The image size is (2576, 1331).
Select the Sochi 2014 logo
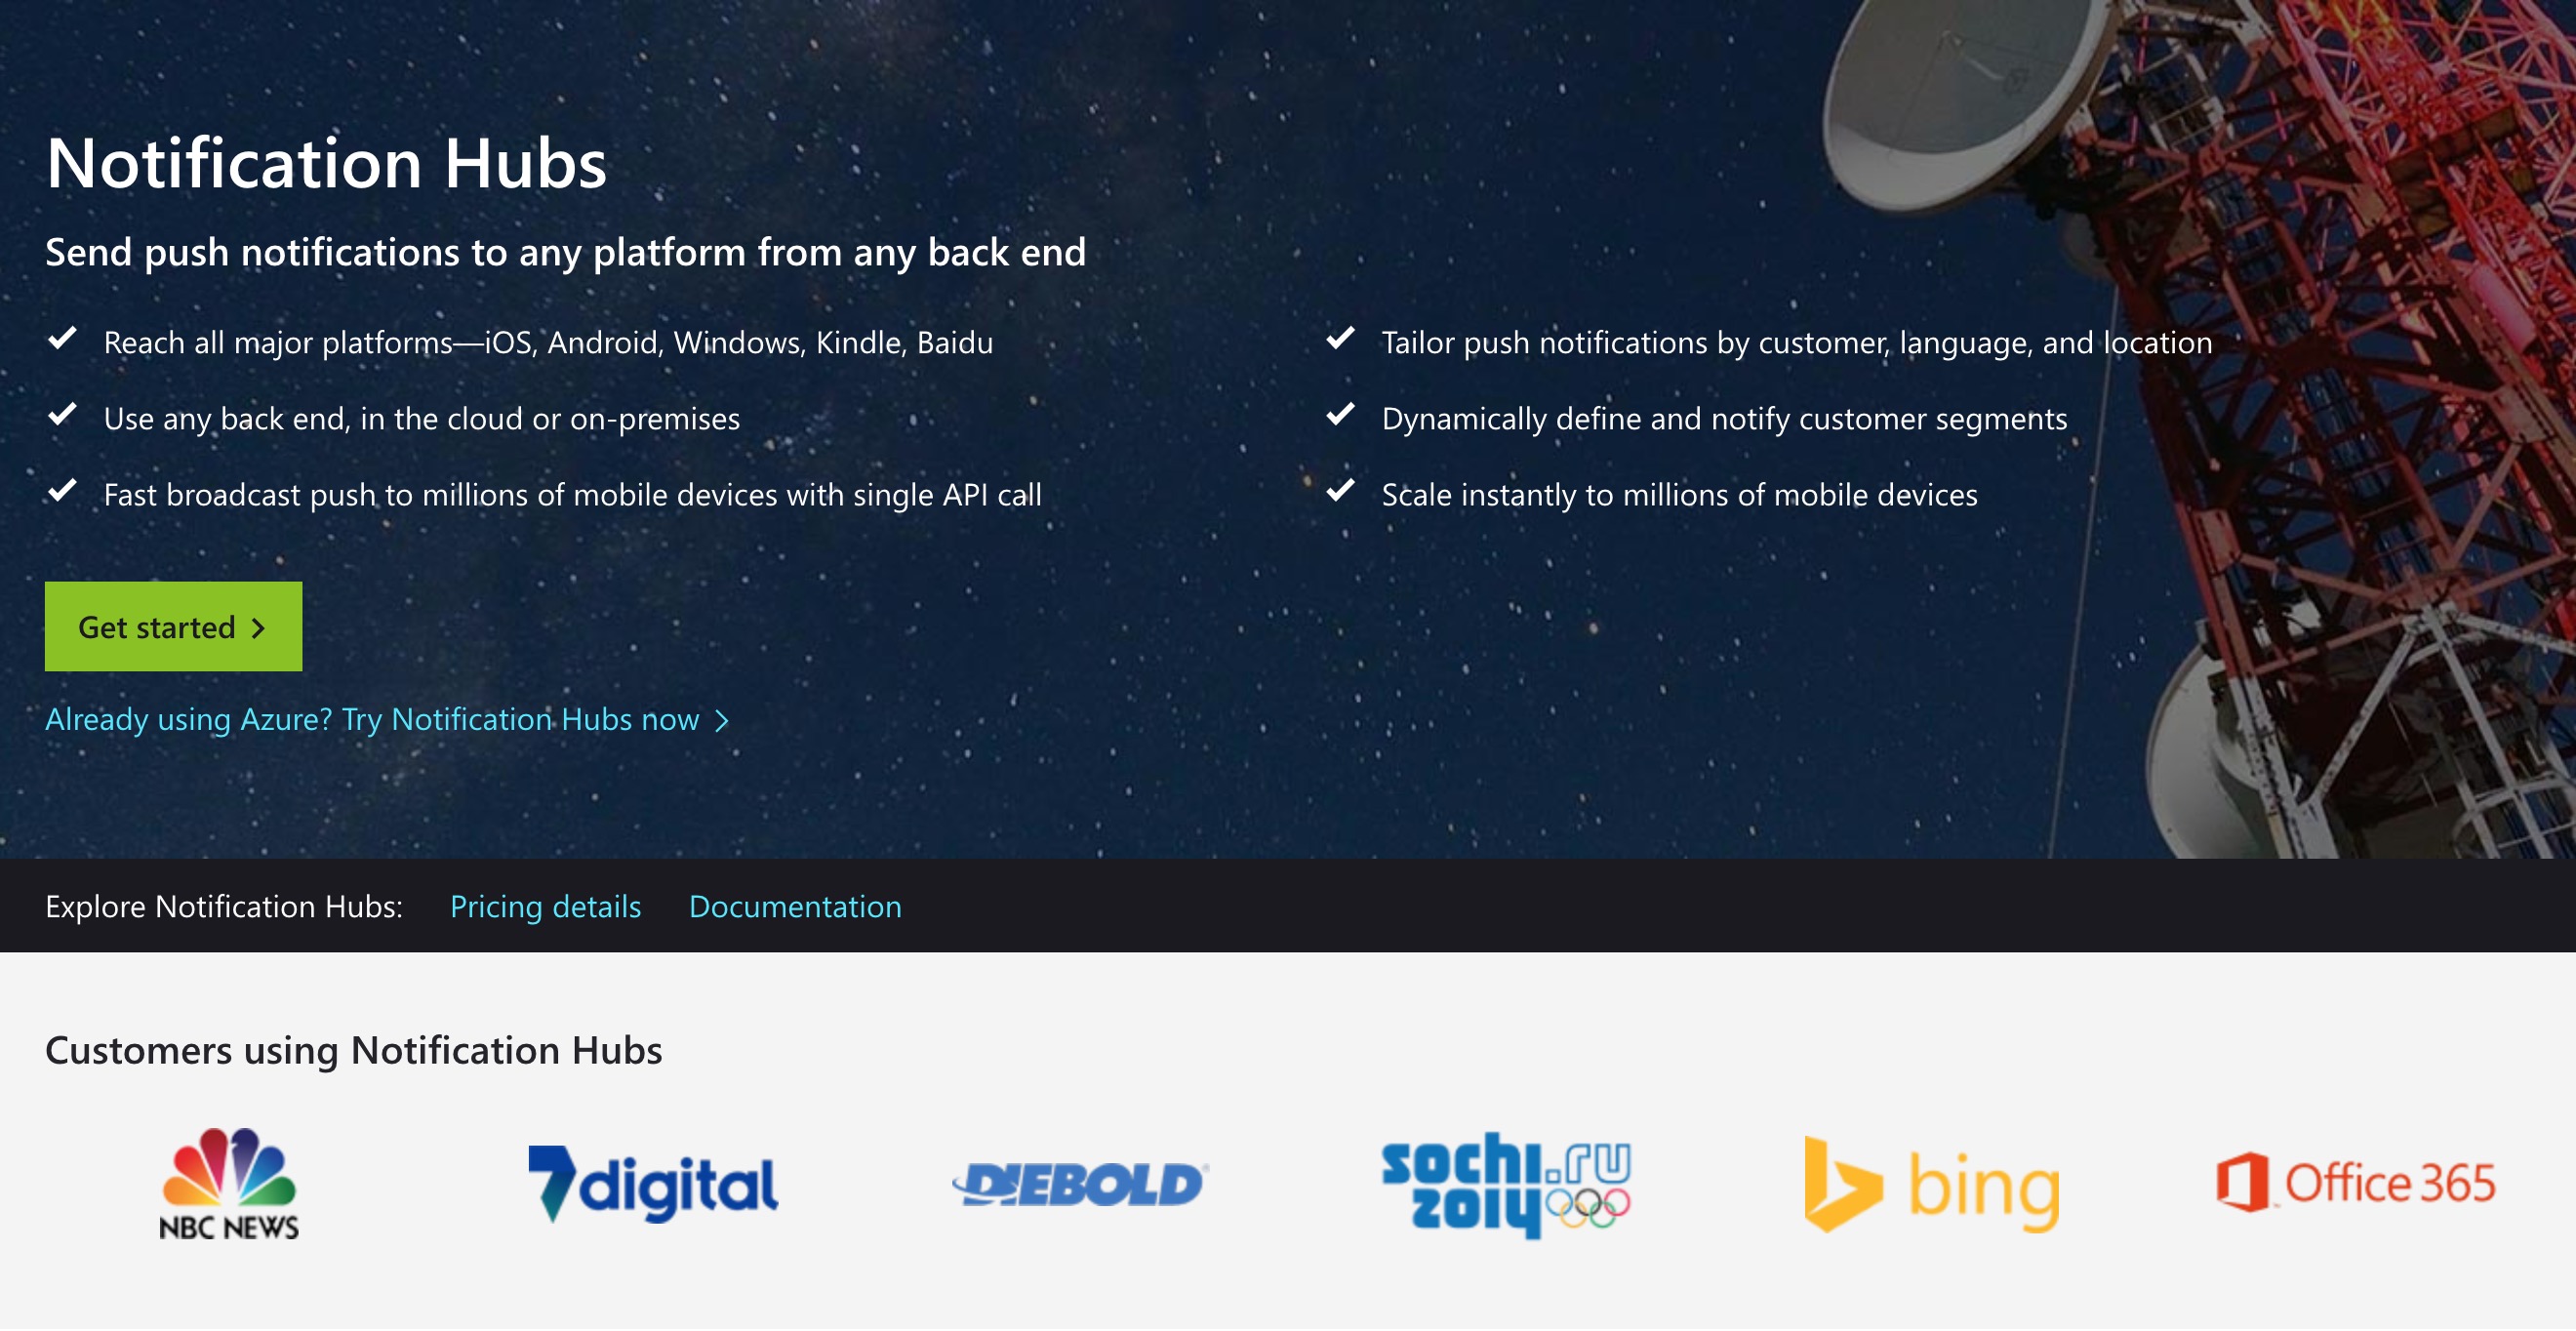[x=1505, y=1185]
